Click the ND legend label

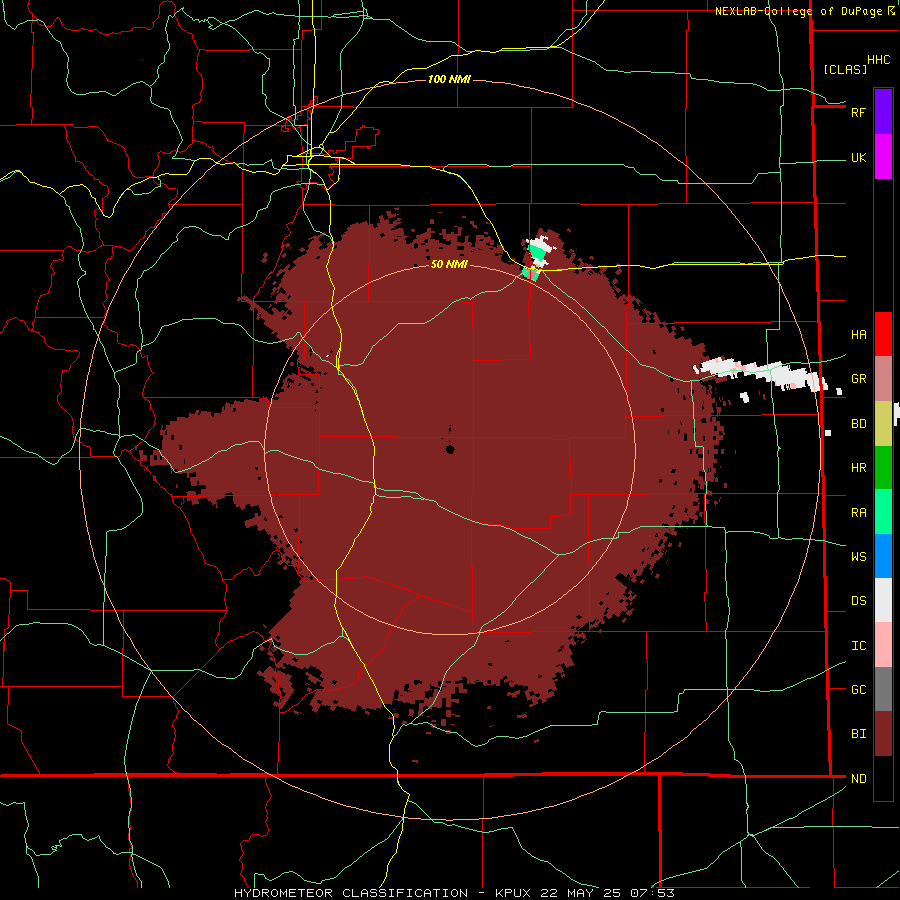[858, 779]
